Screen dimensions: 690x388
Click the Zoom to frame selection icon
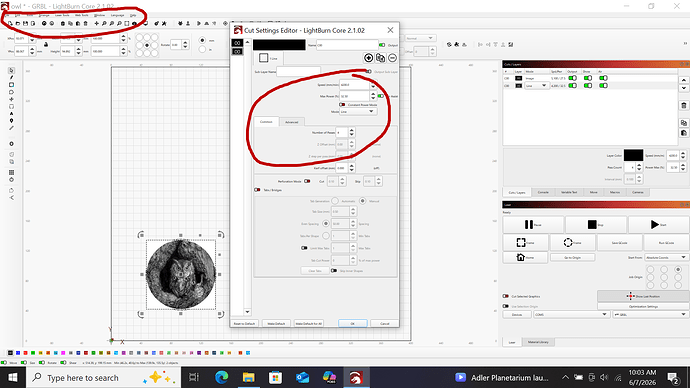(127, 23)
